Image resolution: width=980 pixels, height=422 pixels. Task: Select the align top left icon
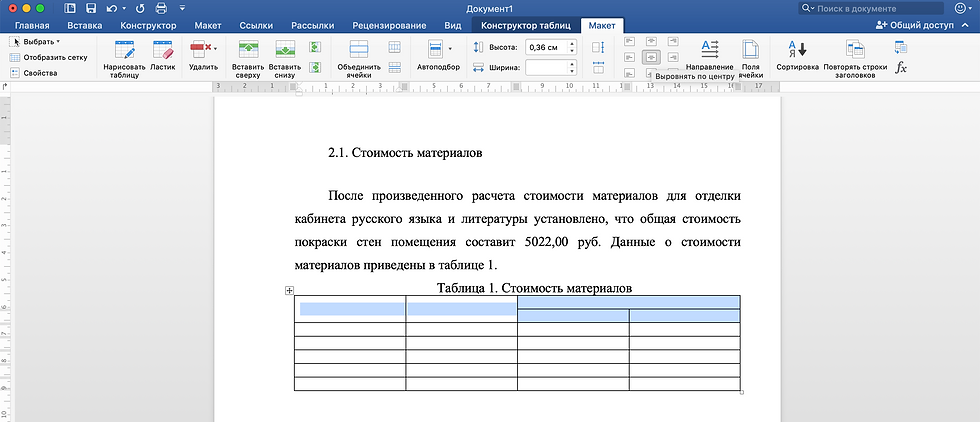click(630, 41)
